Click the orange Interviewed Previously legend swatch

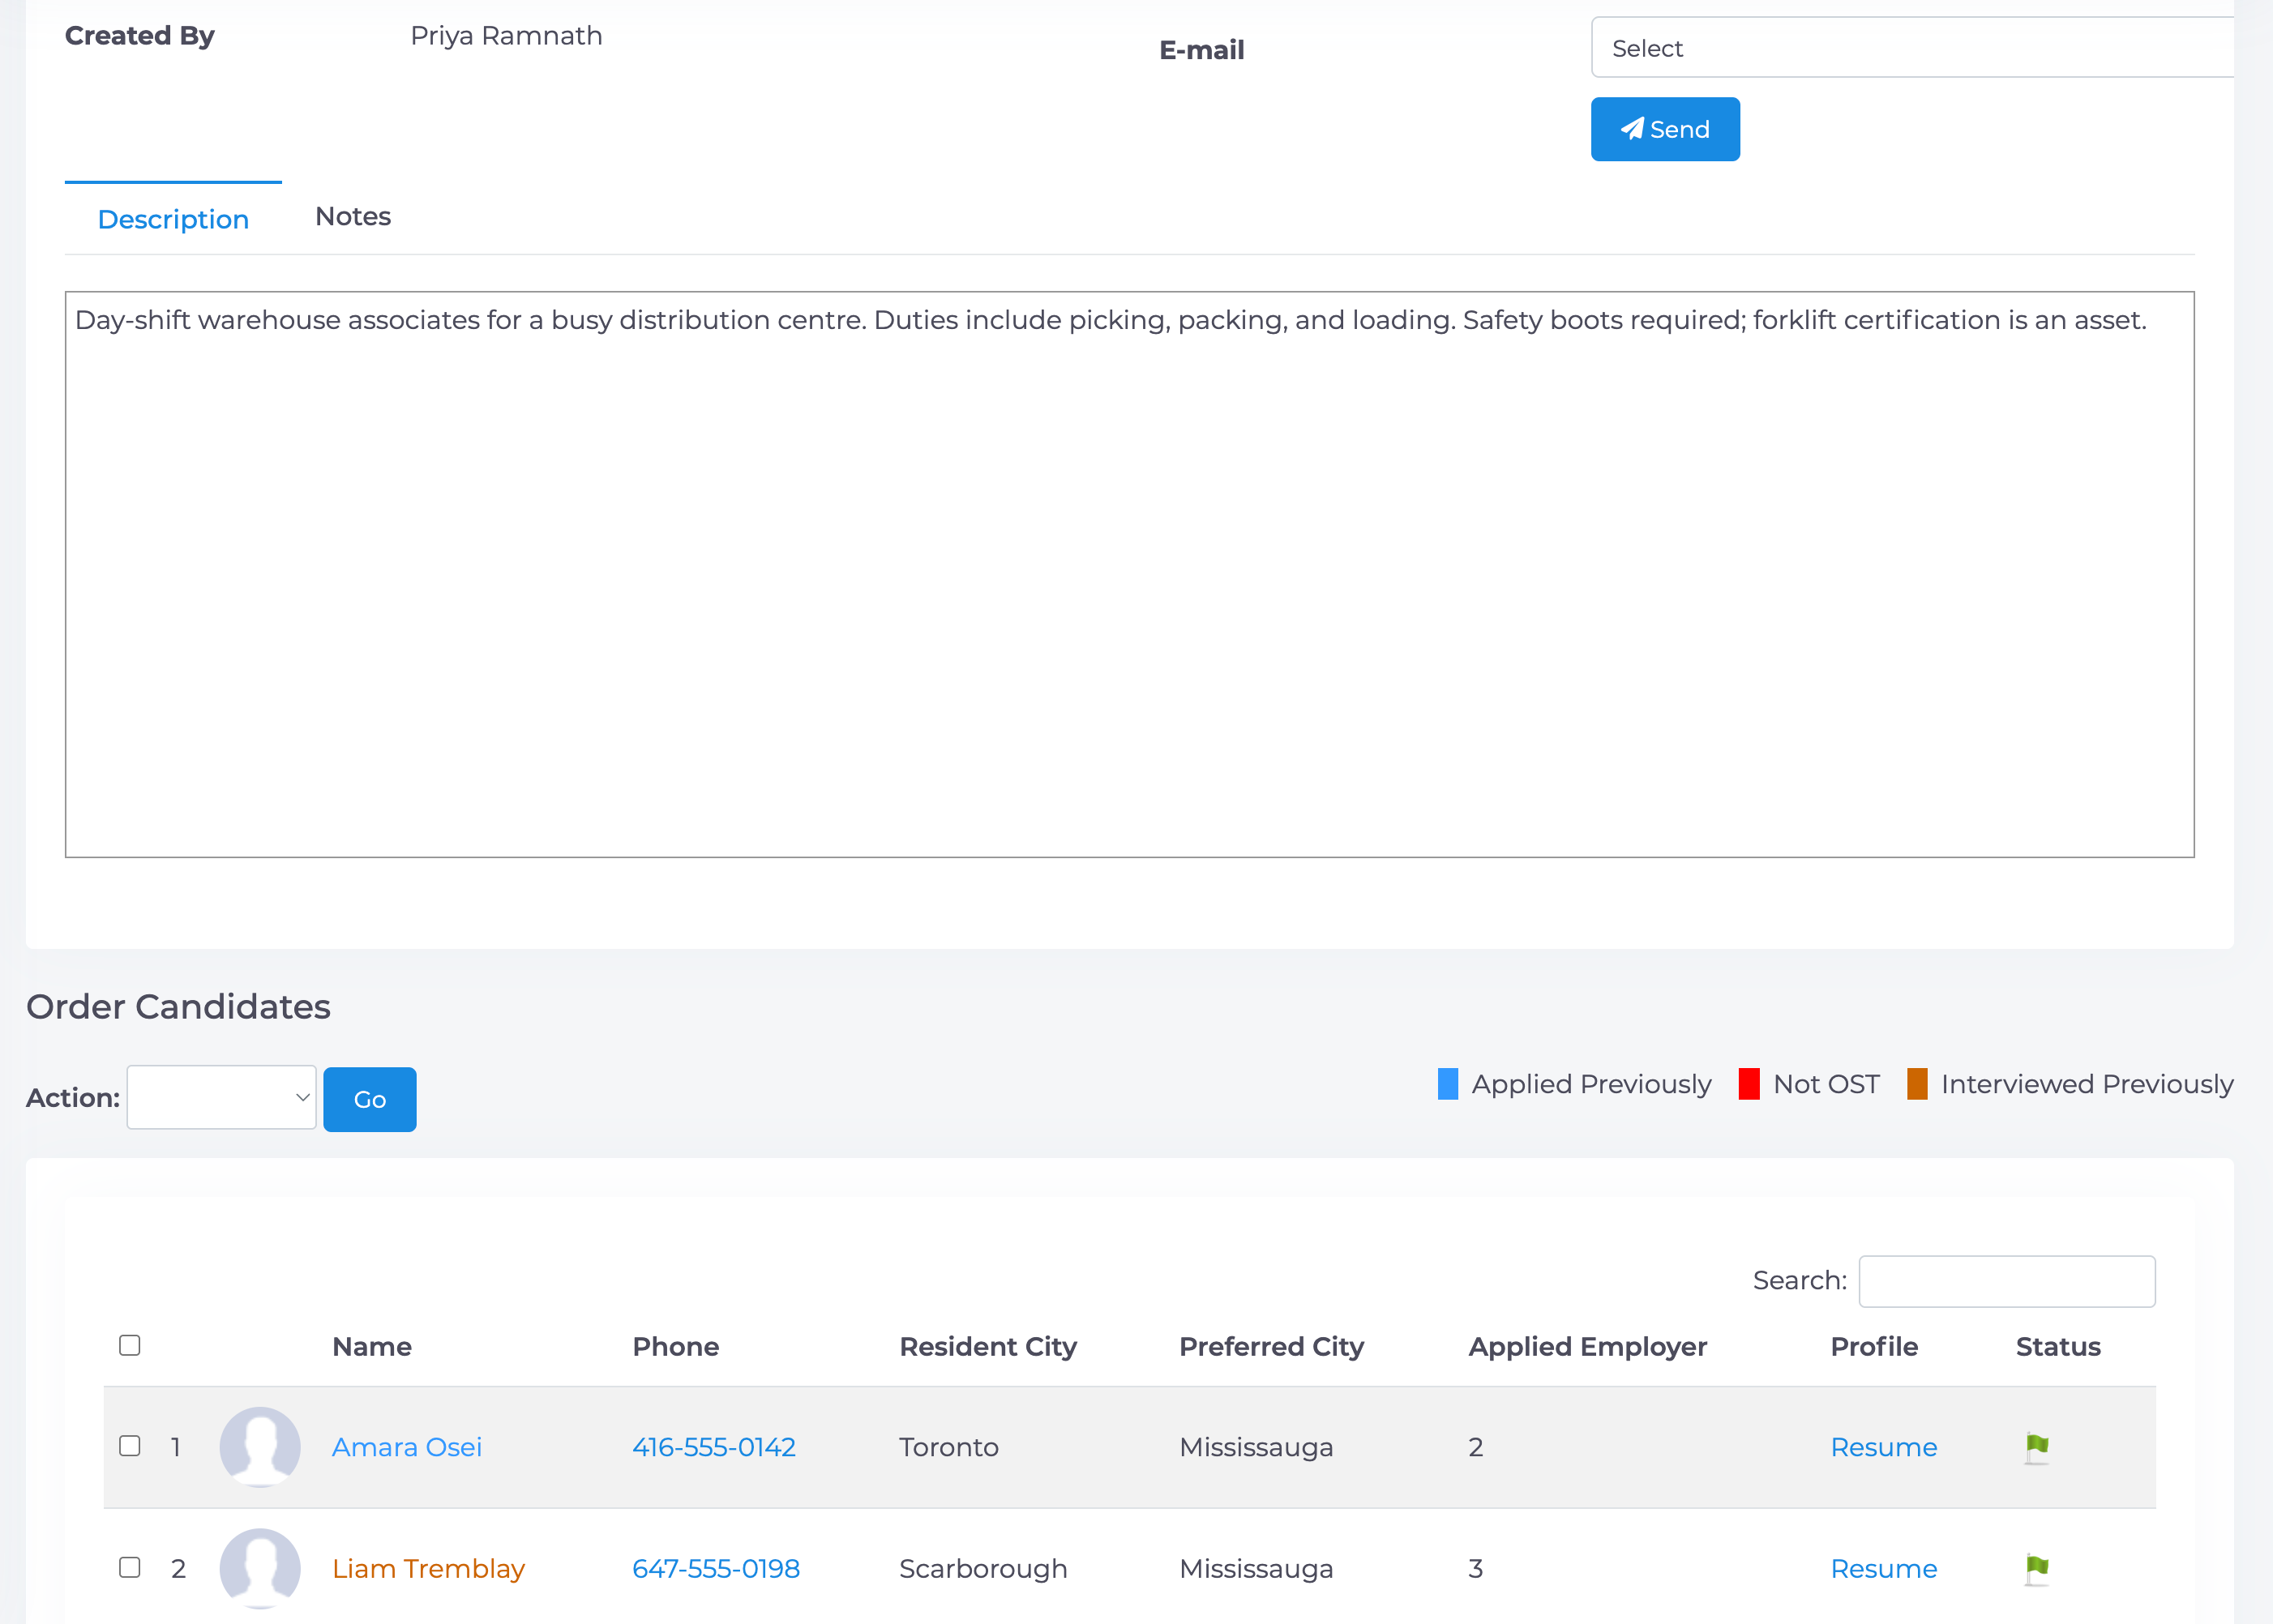(1917, 1084)
